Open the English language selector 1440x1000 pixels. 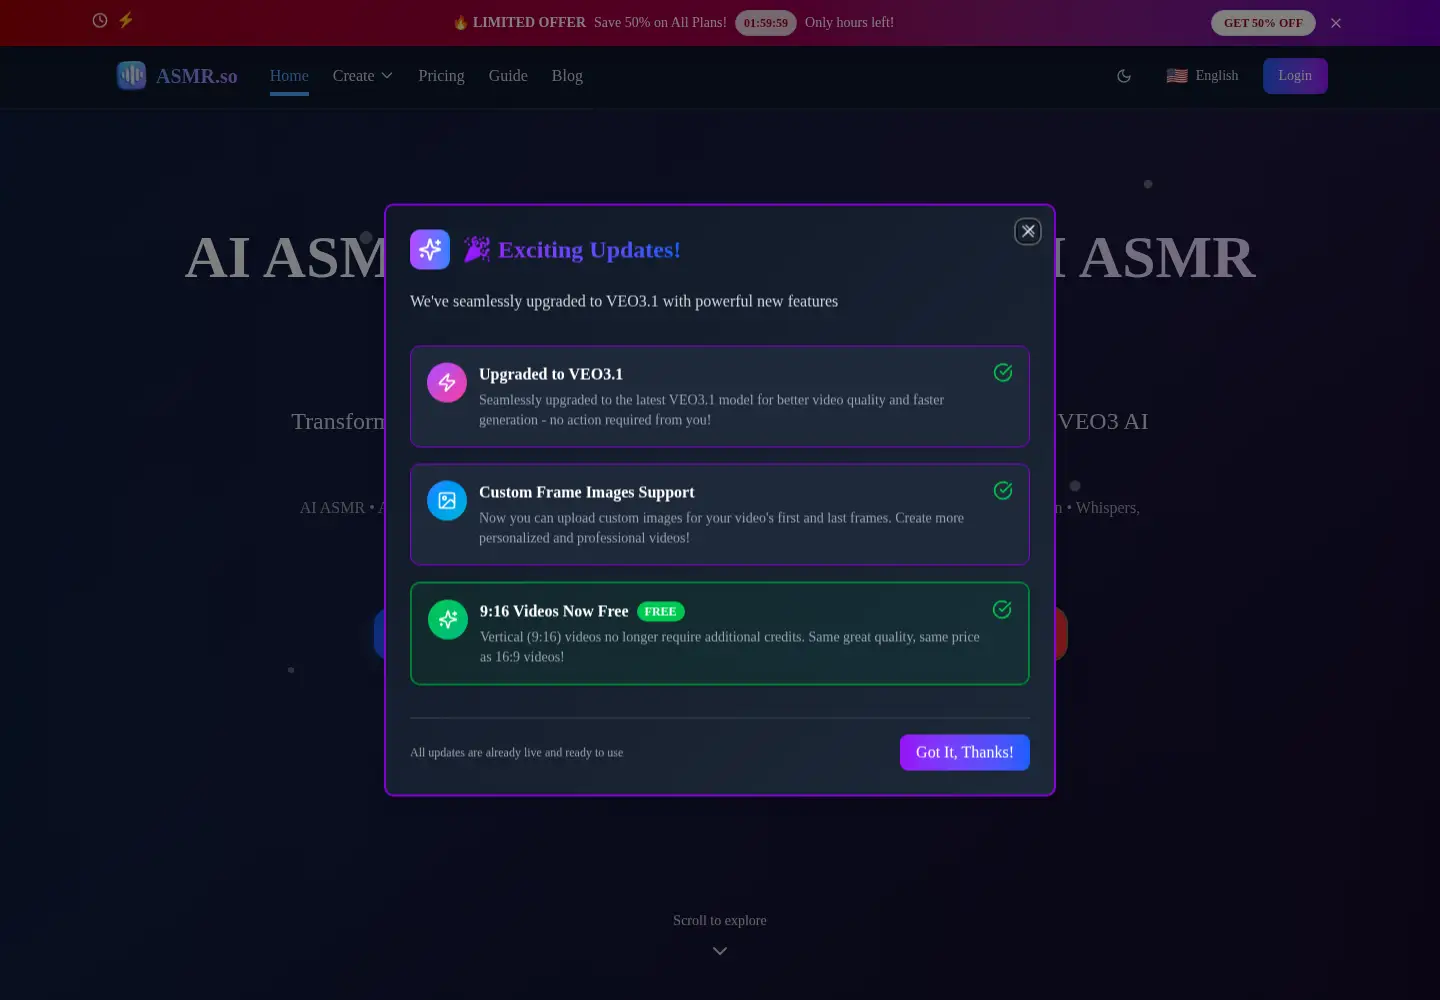(x=1202, y=76)
